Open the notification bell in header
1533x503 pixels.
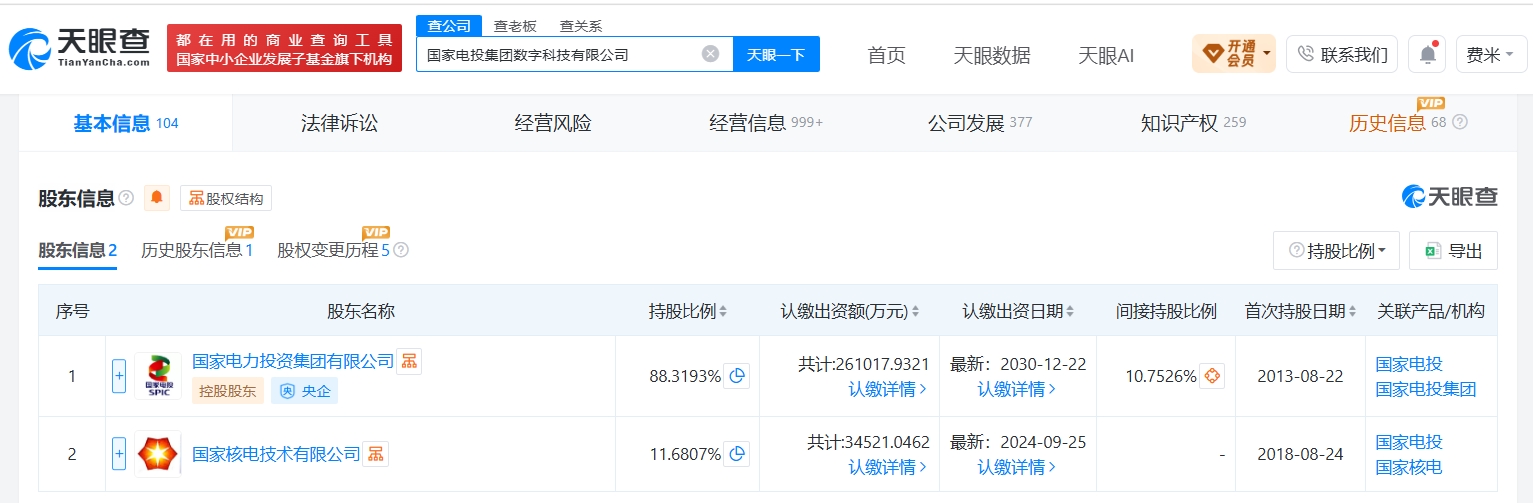point(1428,54)
